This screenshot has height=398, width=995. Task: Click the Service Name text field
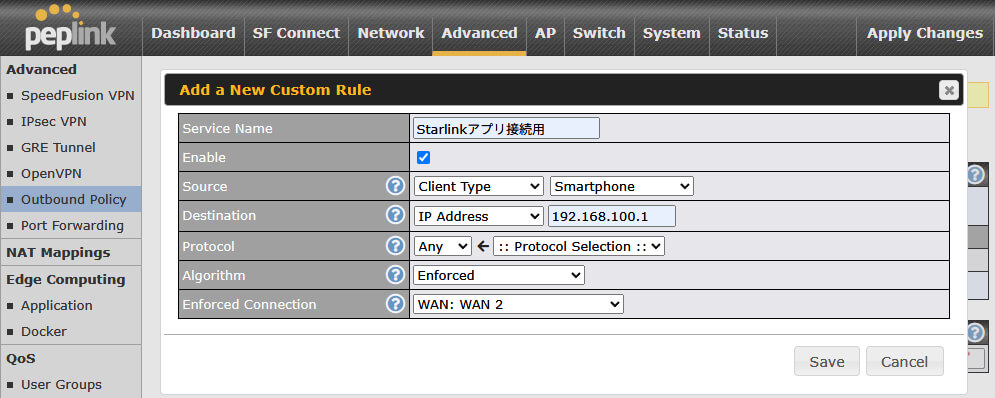[x=506, y=128]
